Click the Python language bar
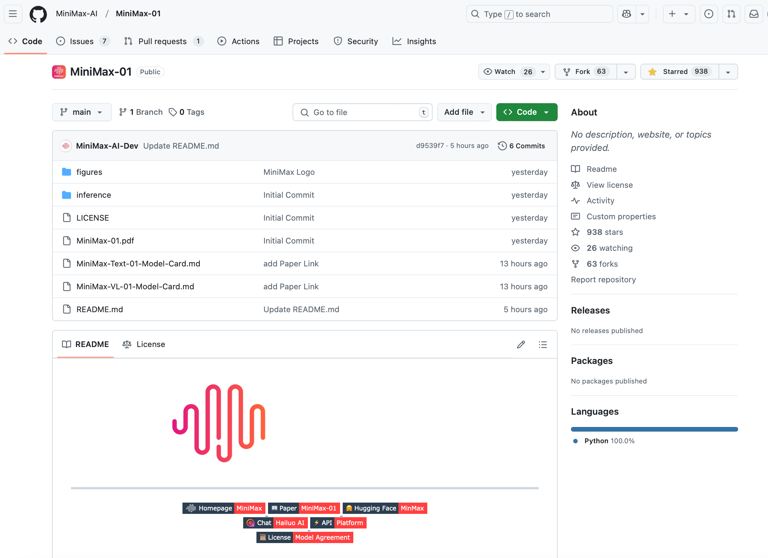 click(654, 429)
